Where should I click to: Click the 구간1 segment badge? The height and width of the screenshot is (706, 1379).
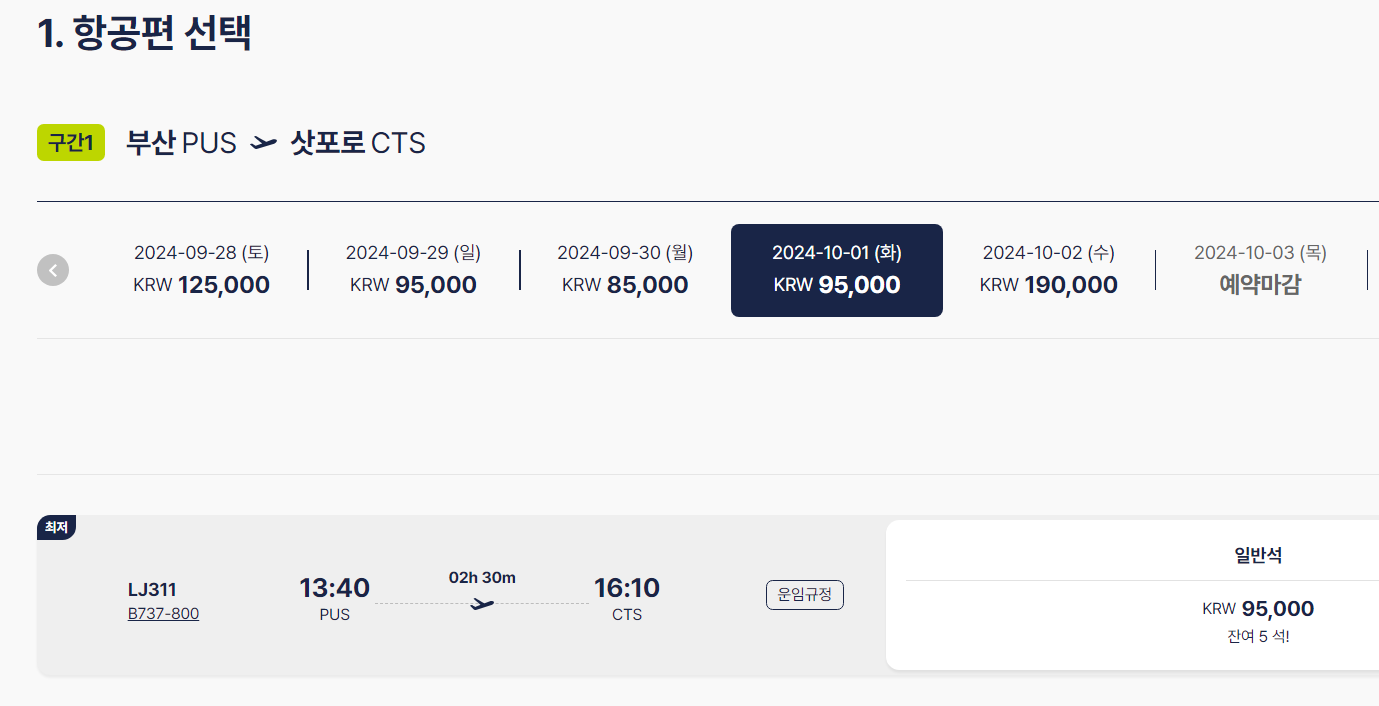pyautogui.click(x=71, y=143)
